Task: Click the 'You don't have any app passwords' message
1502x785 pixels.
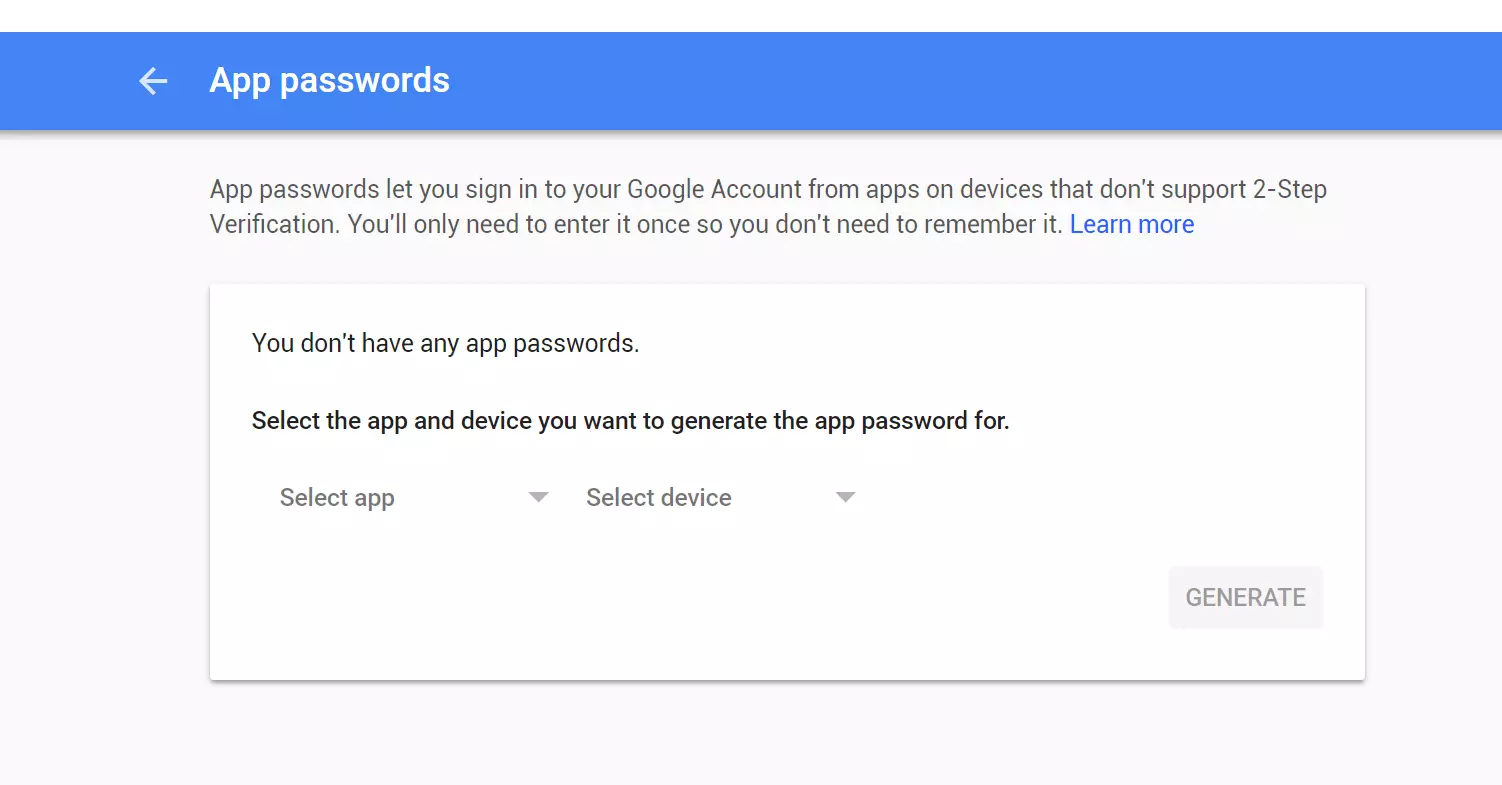Action: (445, 343)
